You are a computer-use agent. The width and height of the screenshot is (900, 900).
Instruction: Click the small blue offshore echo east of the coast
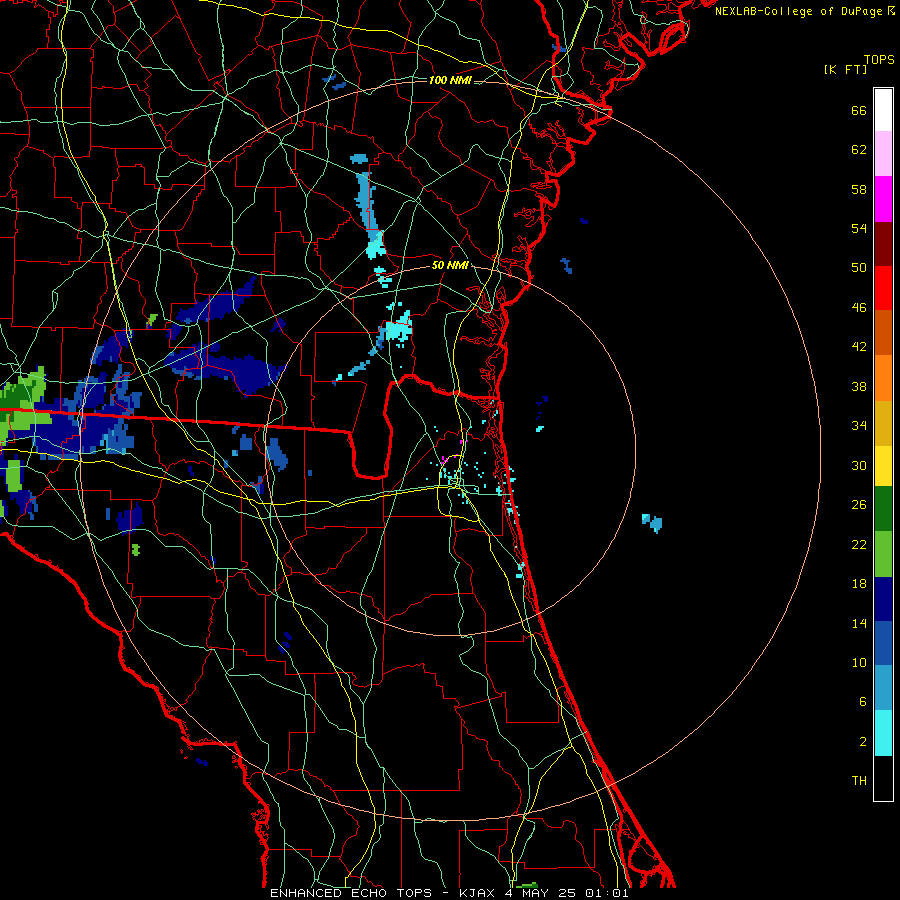click(652, 523)
